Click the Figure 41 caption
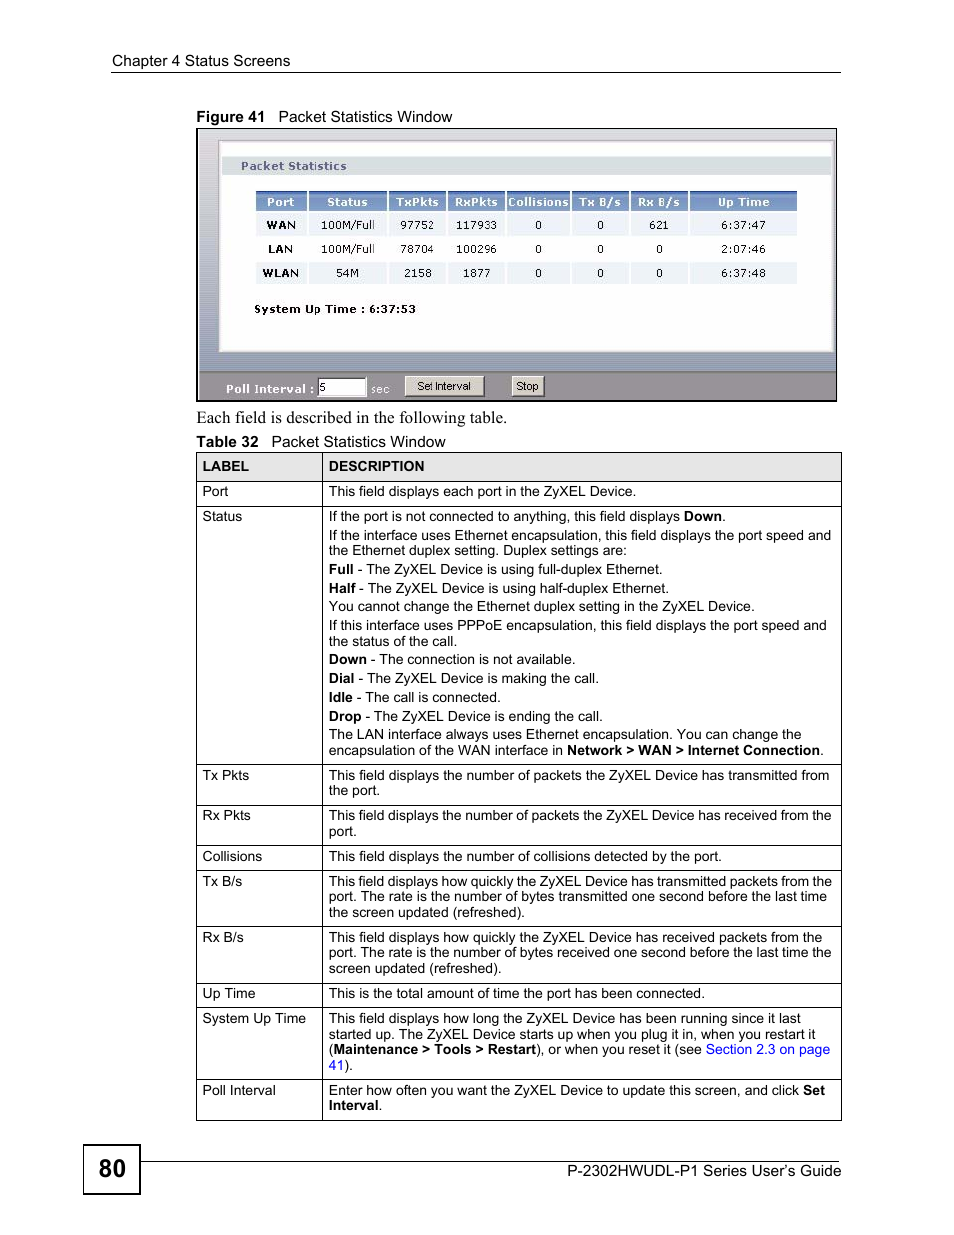The height and width of the screenshot is (1235, 954). pos(324,117)
